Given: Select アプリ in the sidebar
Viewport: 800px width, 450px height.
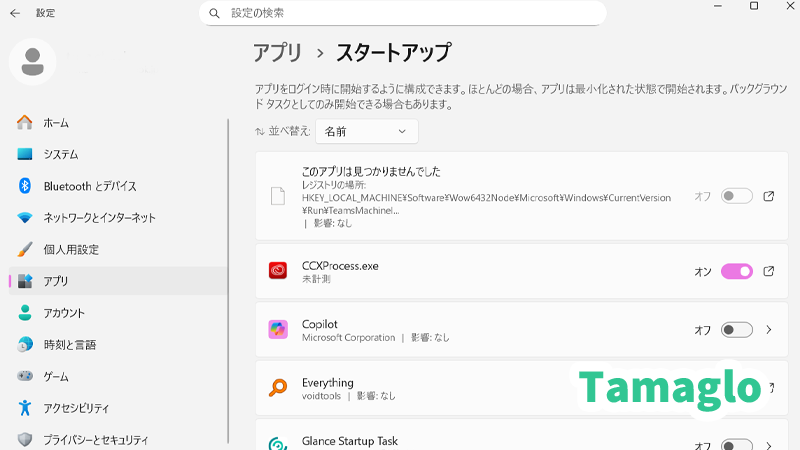Looking at the screenshot, I should click(x=118, y=281).
